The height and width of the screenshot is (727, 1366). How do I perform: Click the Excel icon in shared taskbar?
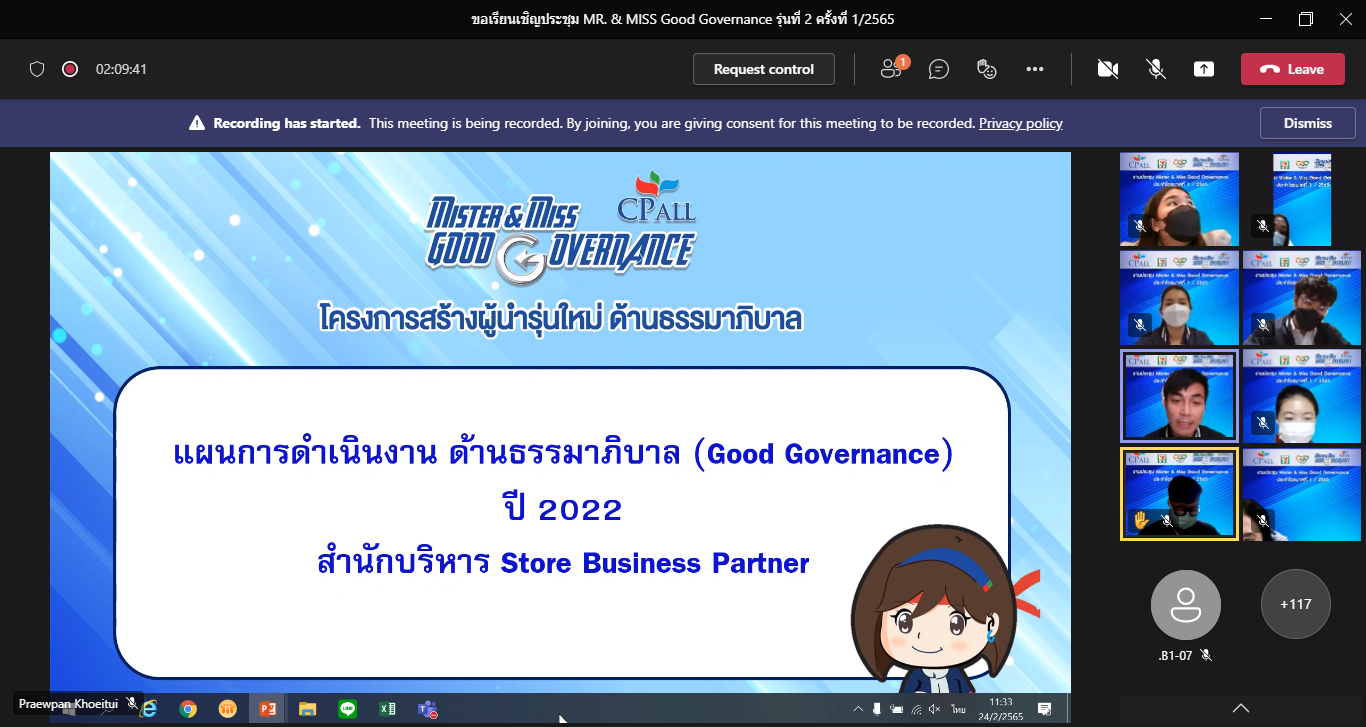pyautogui.click(x=387, y=709)
